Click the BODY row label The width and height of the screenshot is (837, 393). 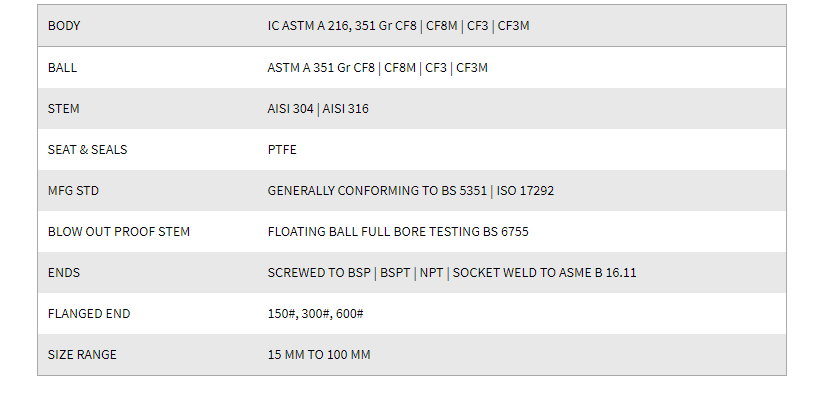point(64,26)
